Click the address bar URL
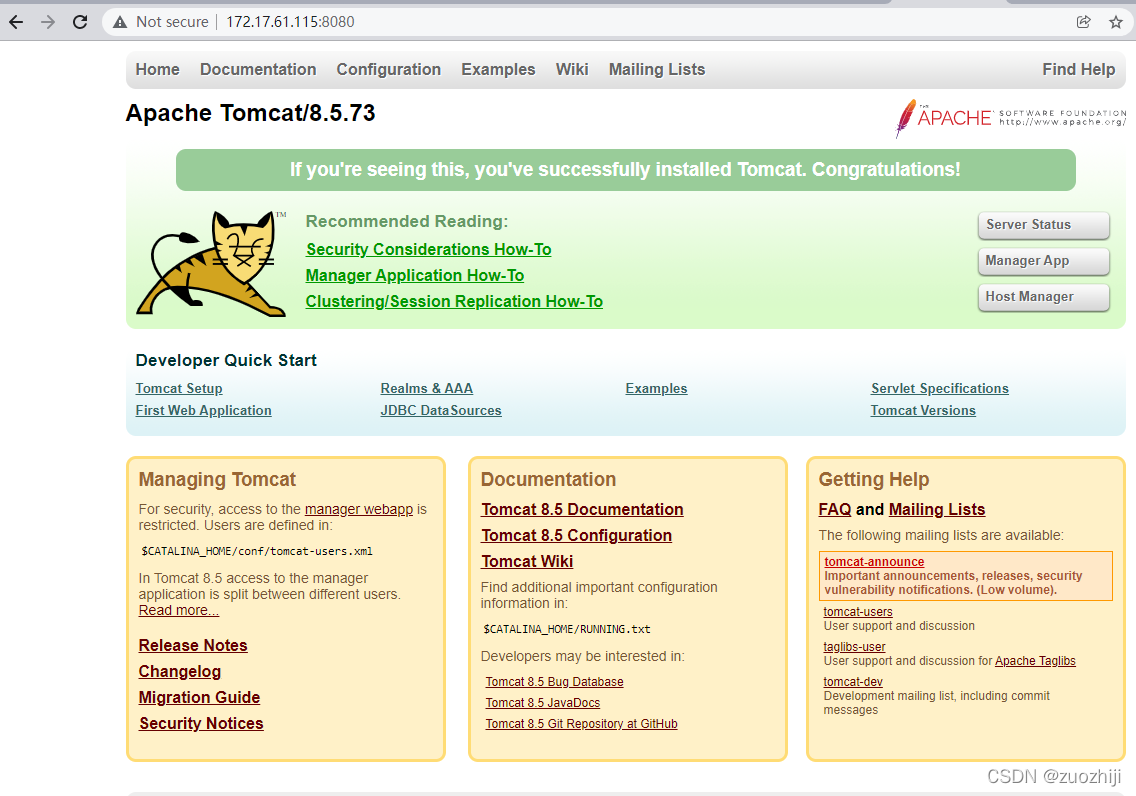The image size is (1136, 796). point(290,22)
